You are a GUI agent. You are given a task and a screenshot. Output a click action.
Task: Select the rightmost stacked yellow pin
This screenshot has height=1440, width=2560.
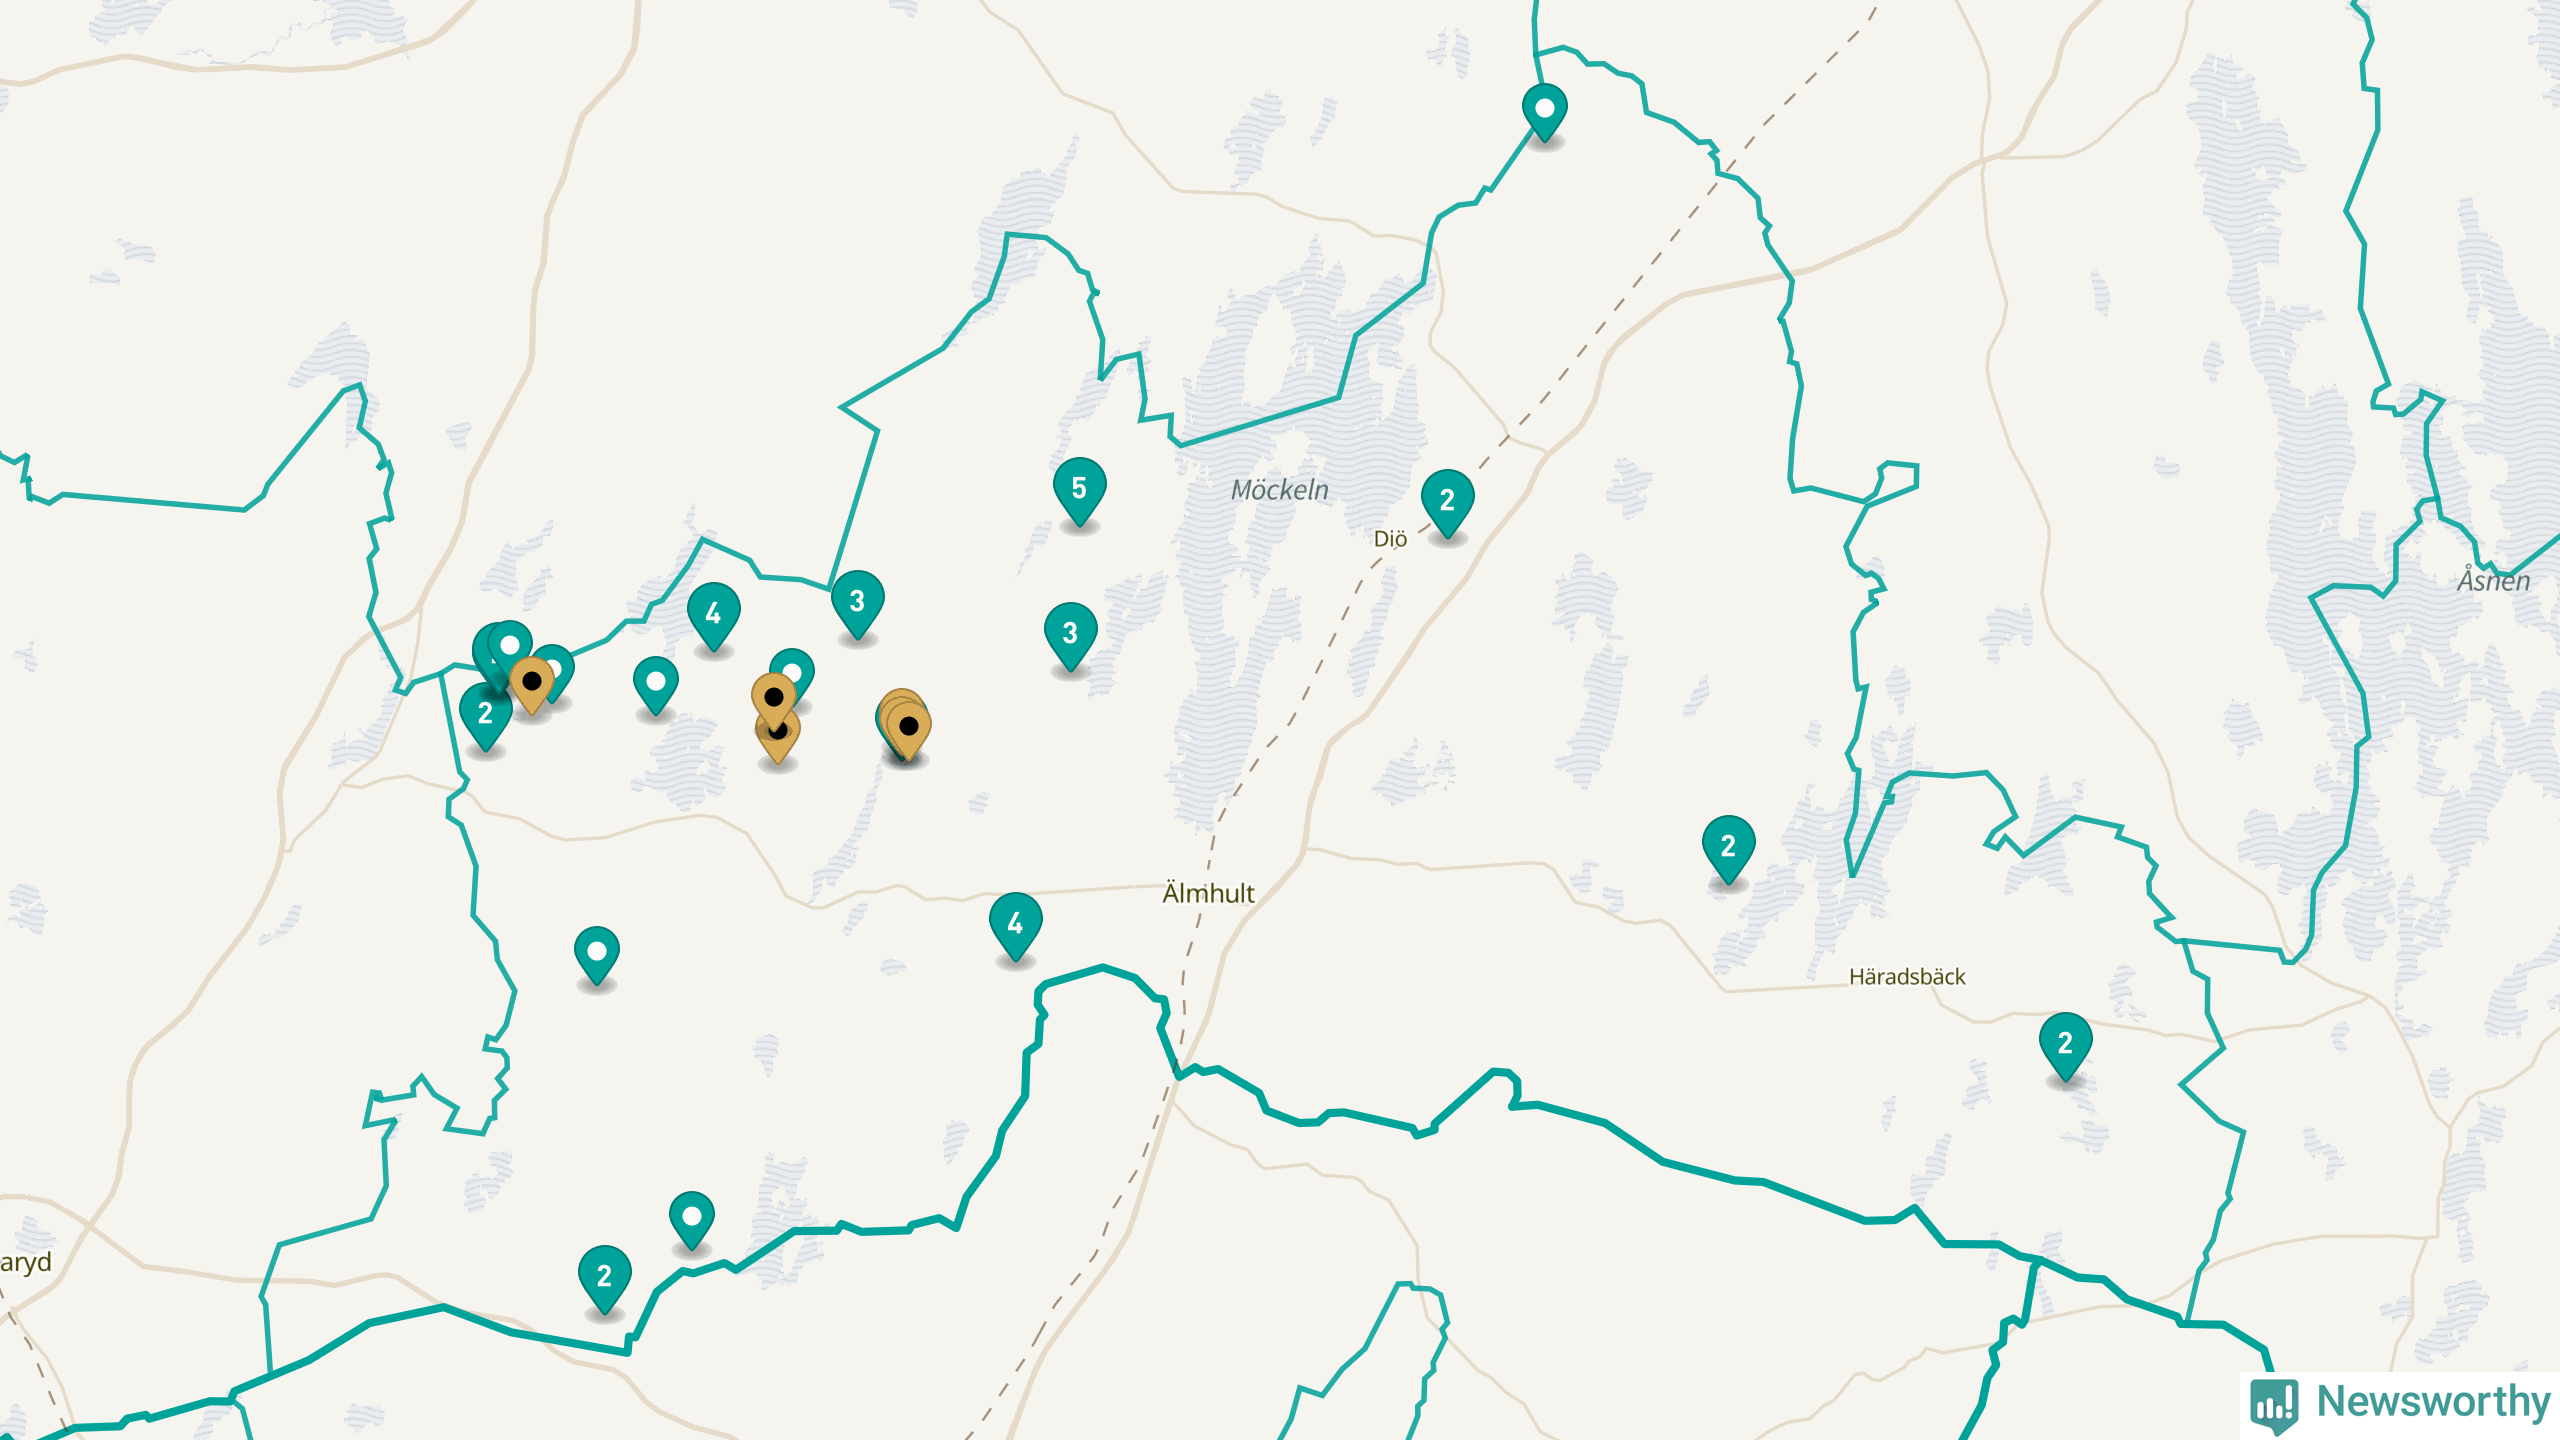pyautogui.click(x=909, y=729)
